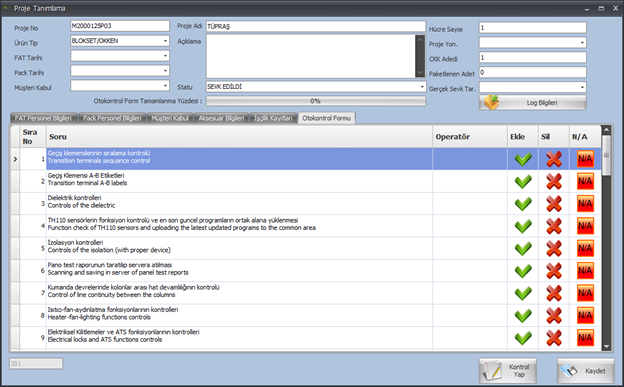Click the grid scrollbar down arrow
The image size is (624, 387).
click(606, 347)
